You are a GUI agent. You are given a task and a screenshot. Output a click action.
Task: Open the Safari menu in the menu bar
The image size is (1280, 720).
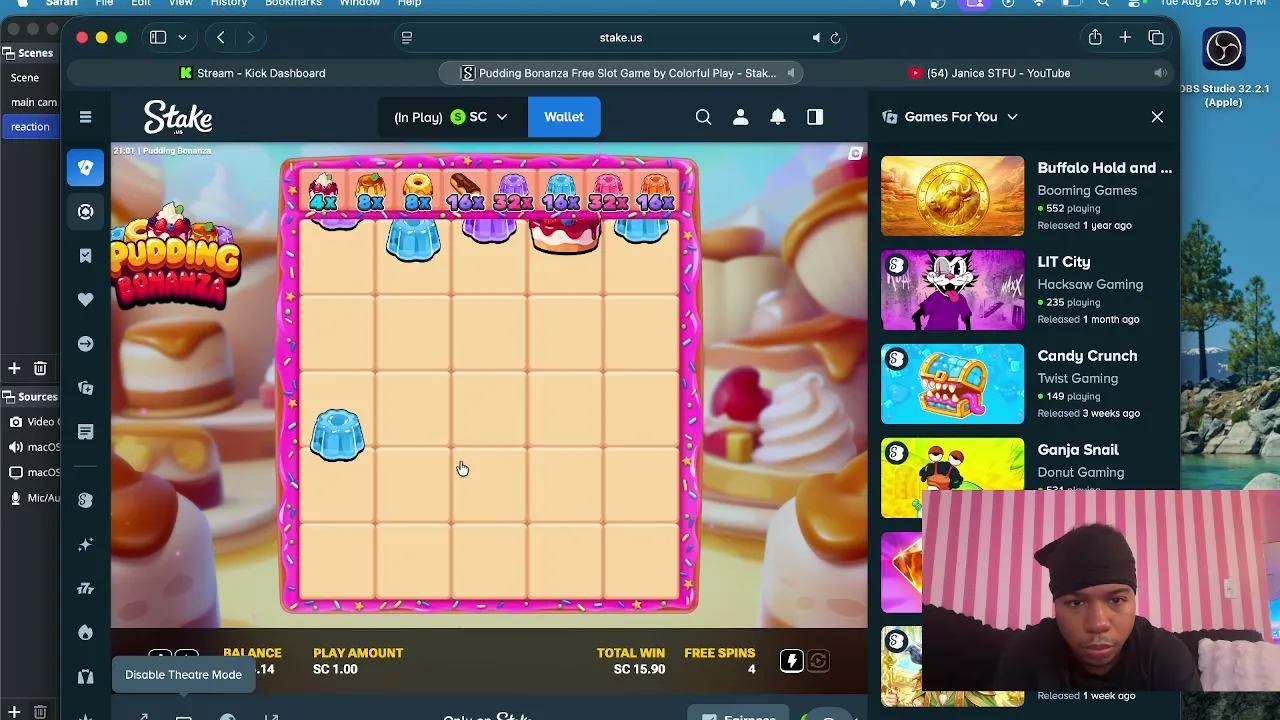point(61,4)
